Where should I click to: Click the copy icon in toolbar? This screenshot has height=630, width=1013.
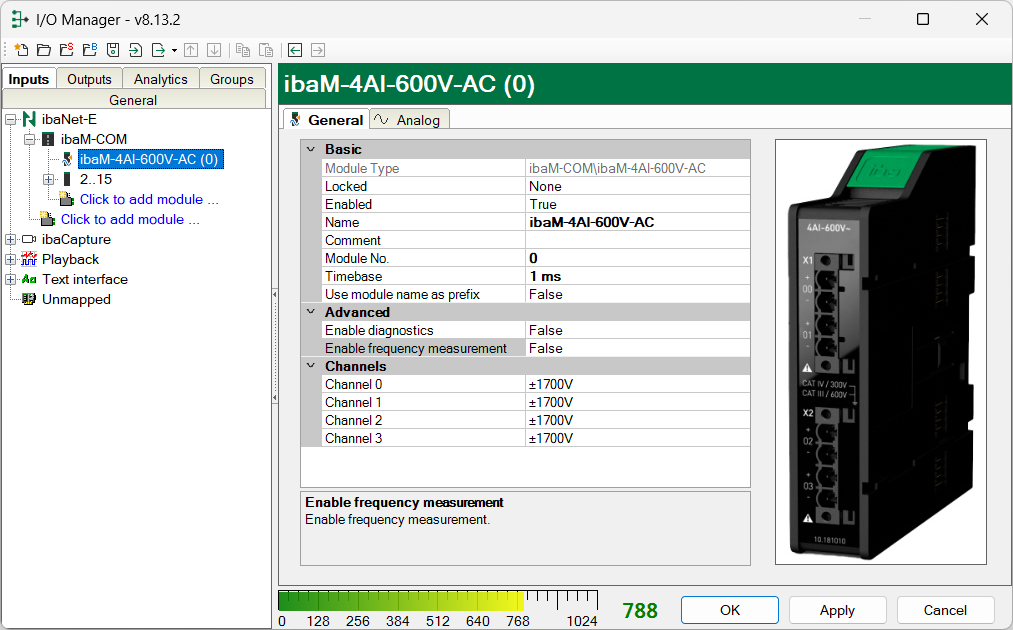(243, 50)
